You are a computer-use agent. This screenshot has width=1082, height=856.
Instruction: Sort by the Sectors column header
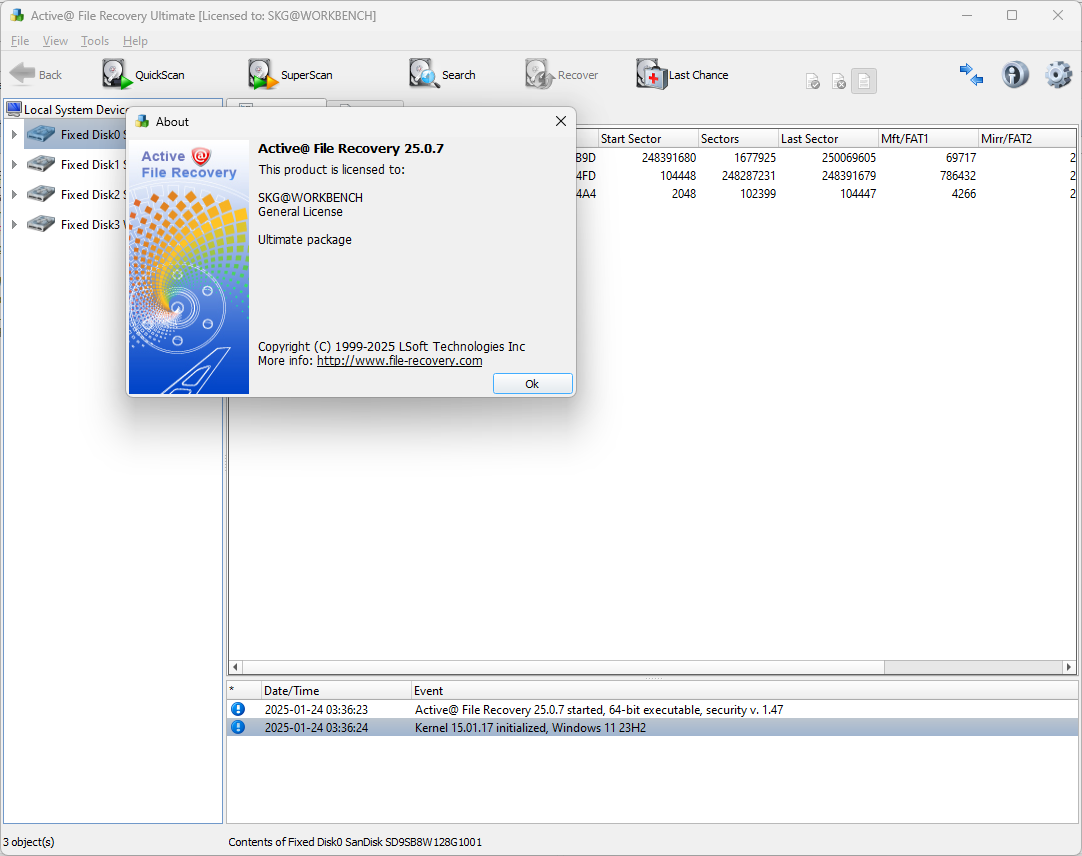(738, 139)
